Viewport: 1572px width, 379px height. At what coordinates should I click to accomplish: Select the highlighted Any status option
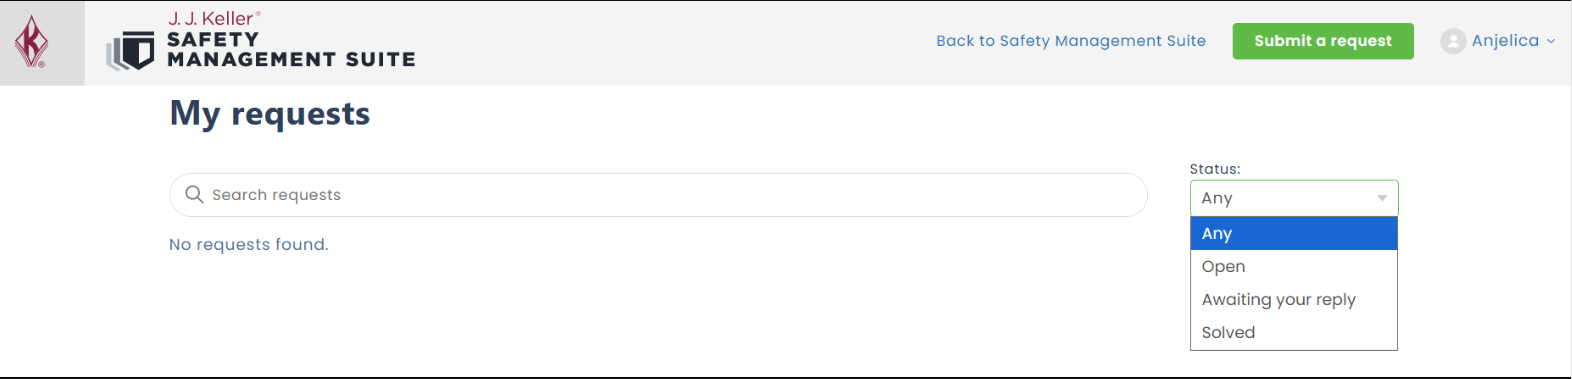point(1294,233)
